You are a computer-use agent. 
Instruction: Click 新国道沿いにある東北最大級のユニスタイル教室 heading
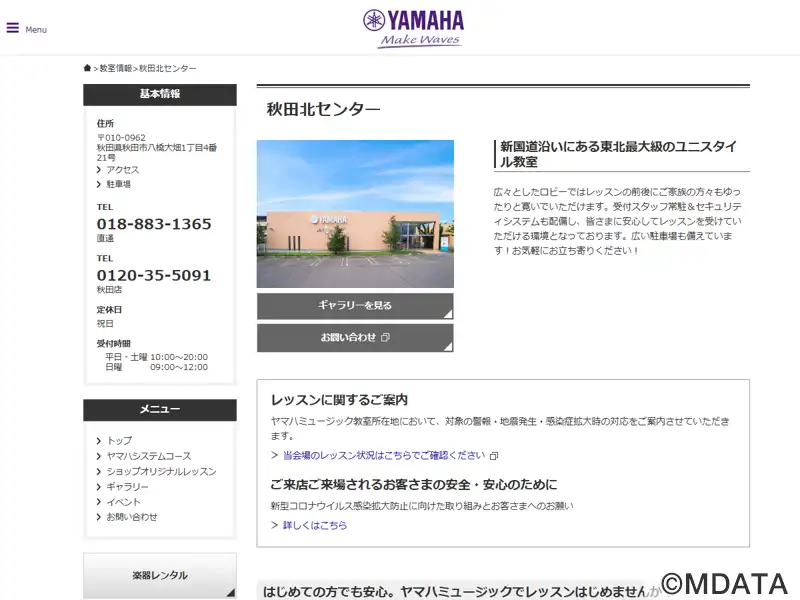coord(618,154)
